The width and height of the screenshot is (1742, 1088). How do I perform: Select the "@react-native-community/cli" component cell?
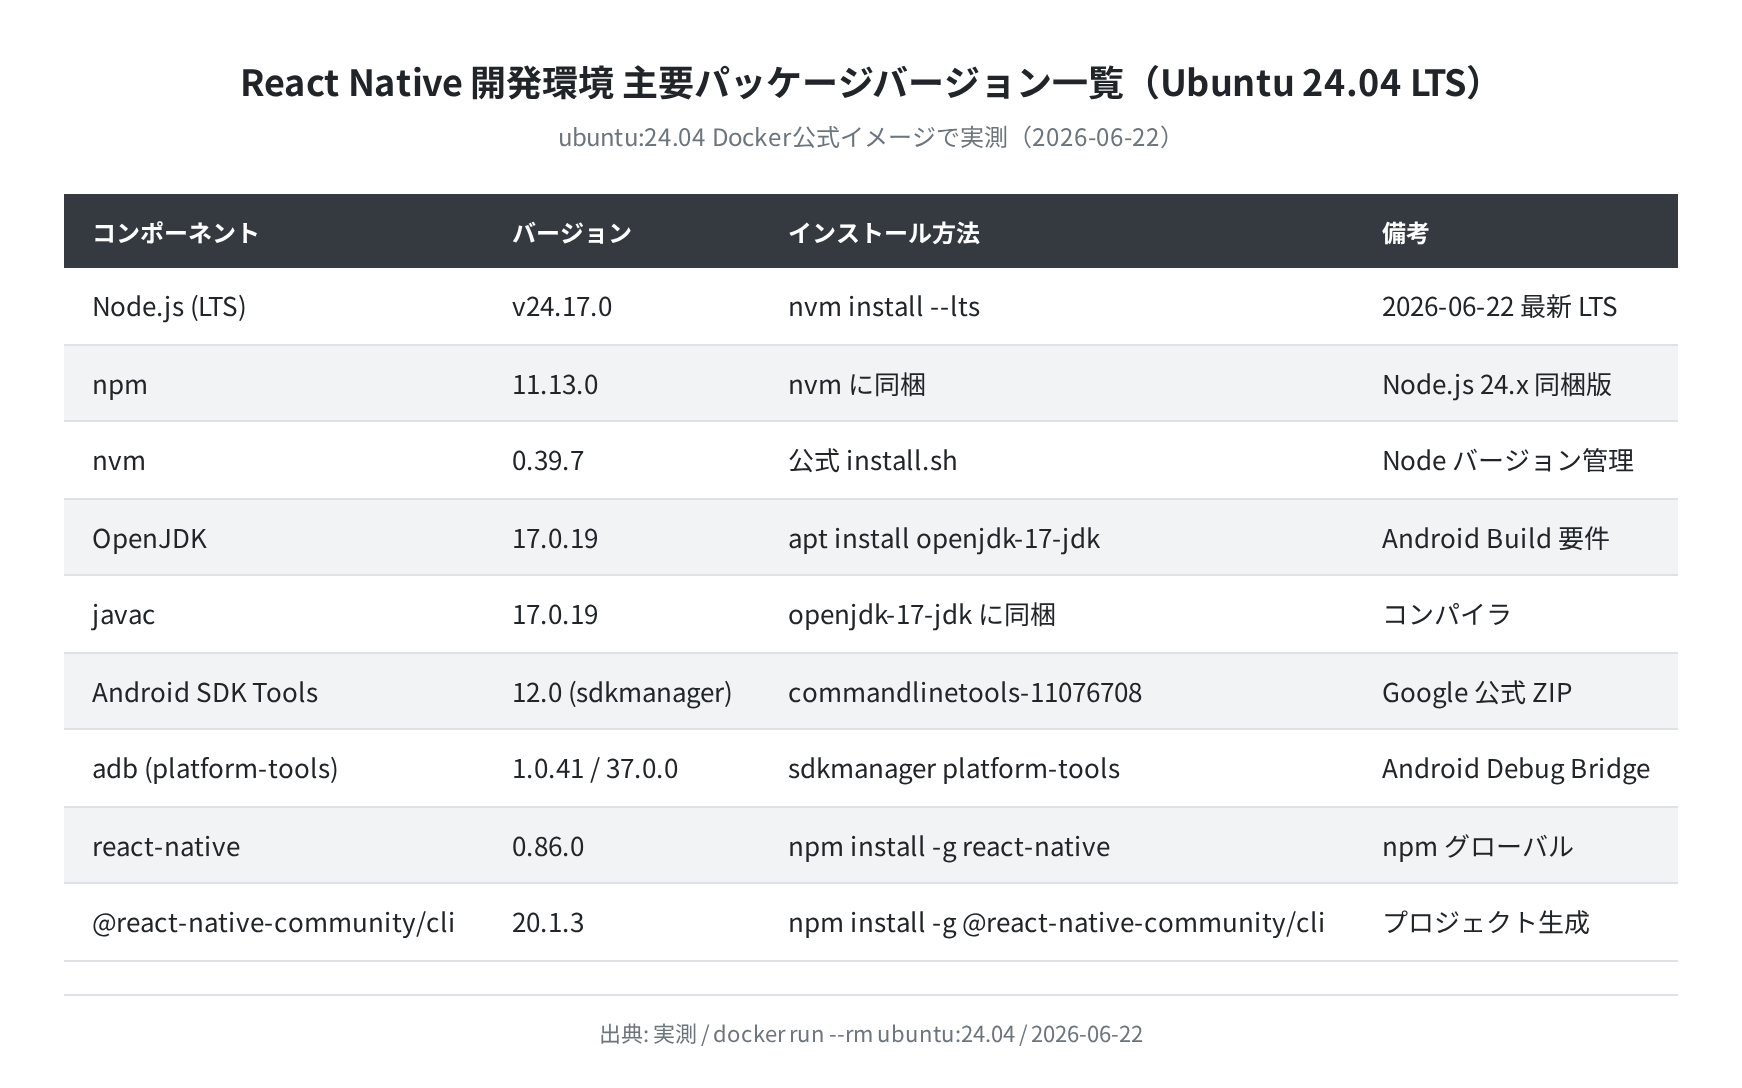(x=273, y=923)
